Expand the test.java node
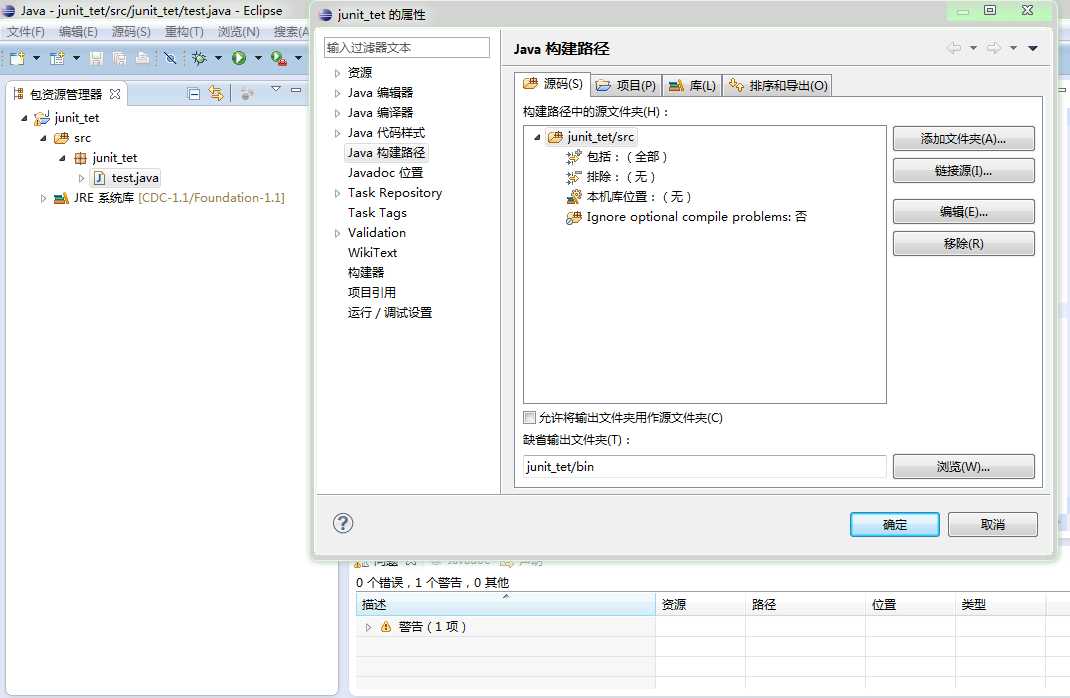Viewport: 1070px width, 698px height. (x=81, y=178)
